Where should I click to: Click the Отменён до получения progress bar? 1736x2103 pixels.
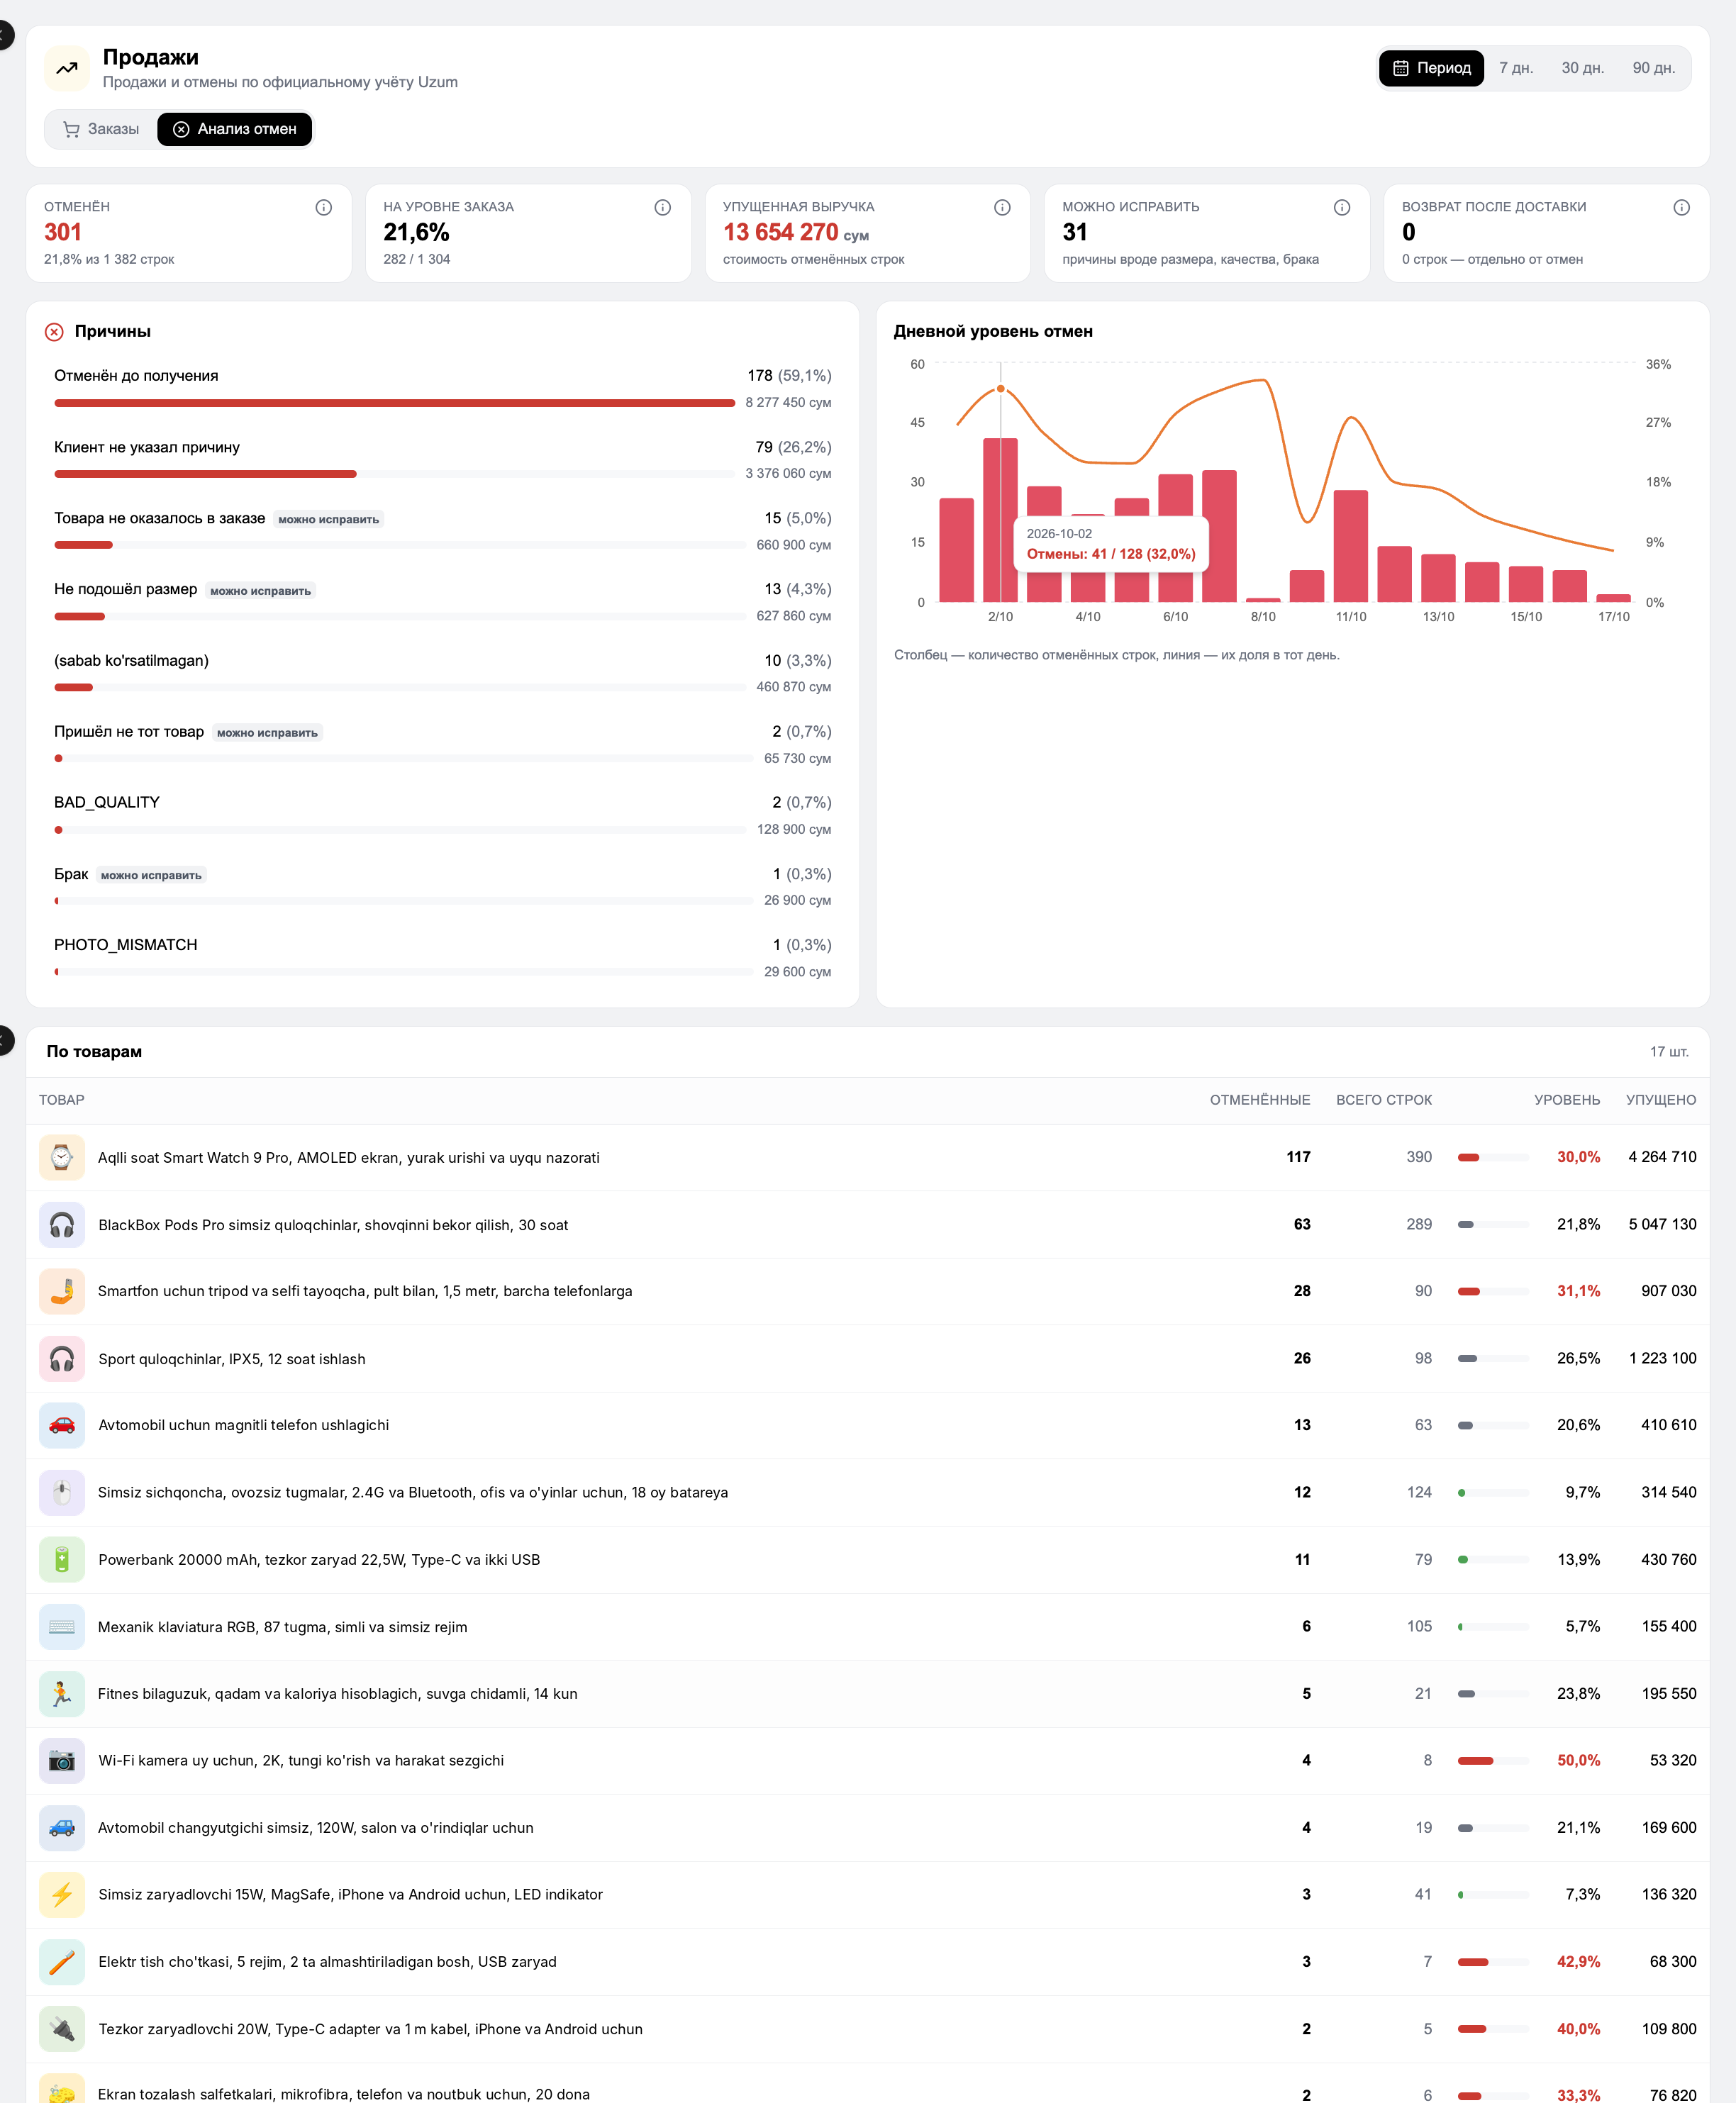pos(395,403)
